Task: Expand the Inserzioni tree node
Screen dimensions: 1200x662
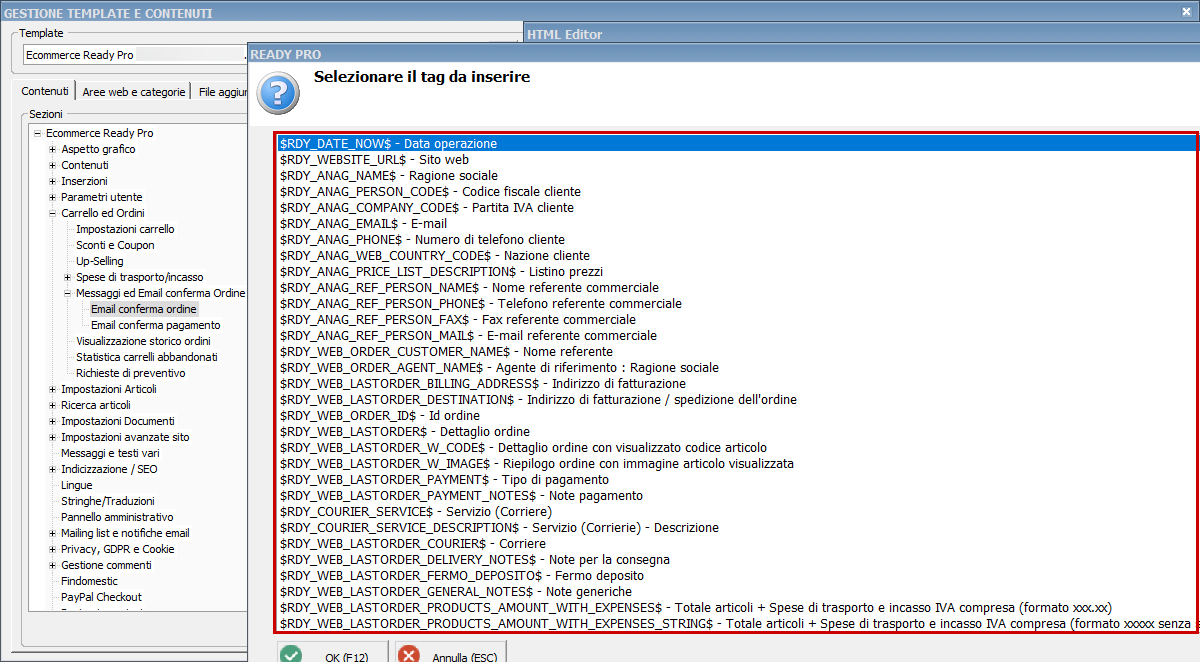Action: point(52,181)
